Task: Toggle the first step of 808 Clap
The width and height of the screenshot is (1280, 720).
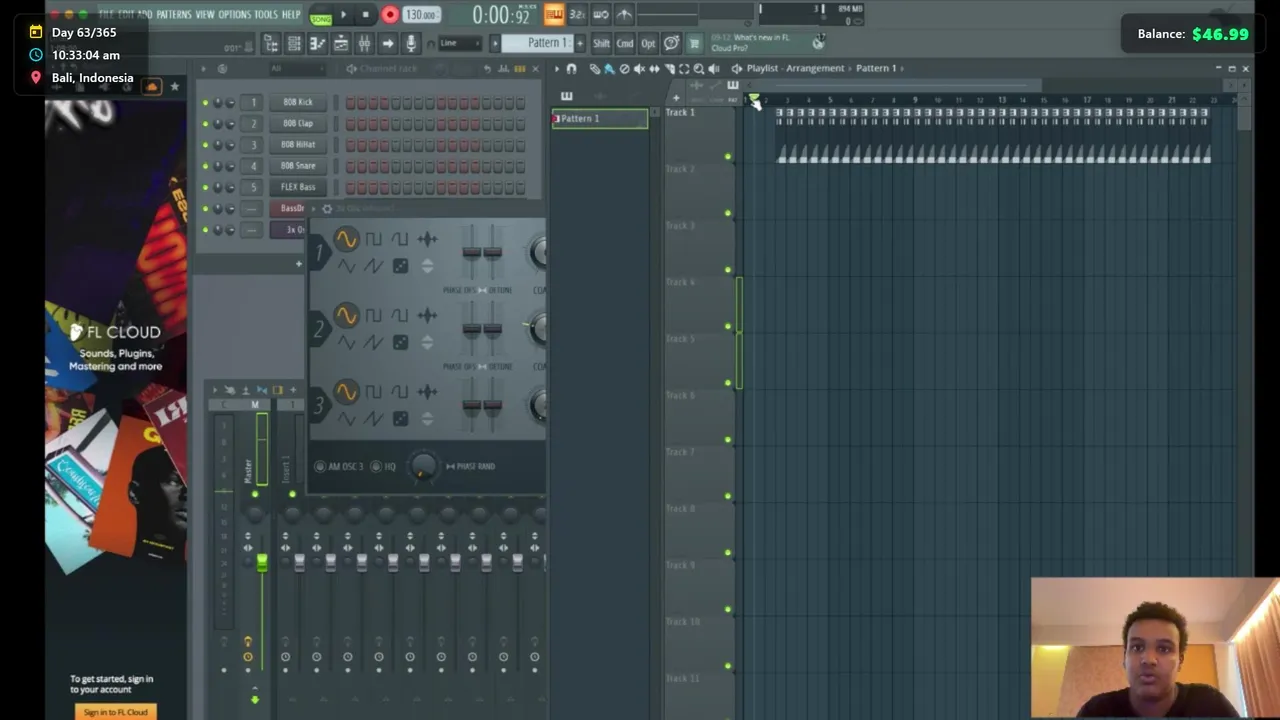Action: (x=350, y=123)
